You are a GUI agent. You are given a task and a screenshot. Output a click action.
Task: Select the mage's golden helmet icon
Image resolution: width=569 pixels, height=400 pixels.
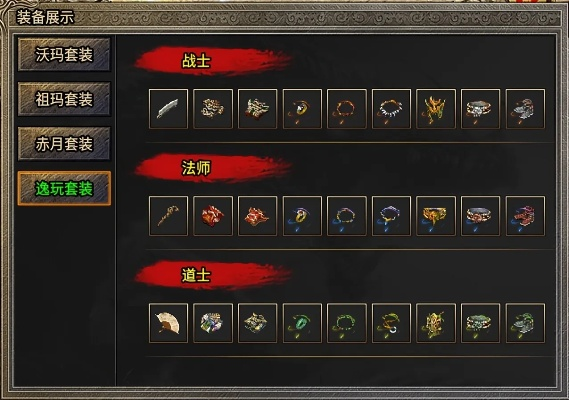436,216
